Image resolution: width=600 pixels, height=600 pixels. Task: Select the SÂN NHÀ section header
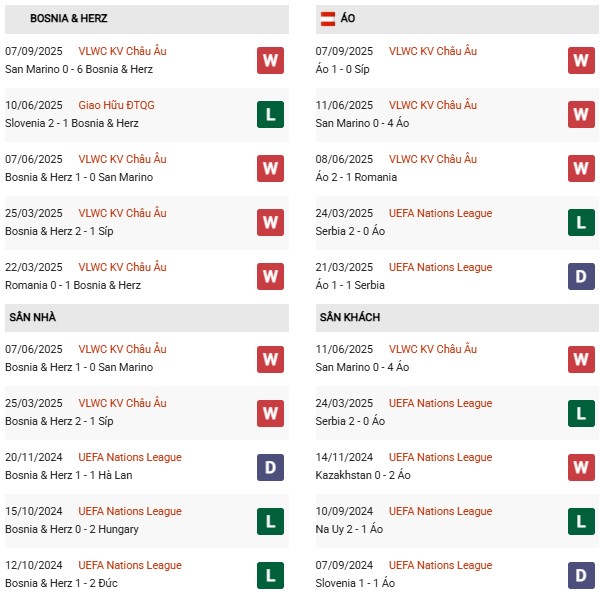coord(32,317)
